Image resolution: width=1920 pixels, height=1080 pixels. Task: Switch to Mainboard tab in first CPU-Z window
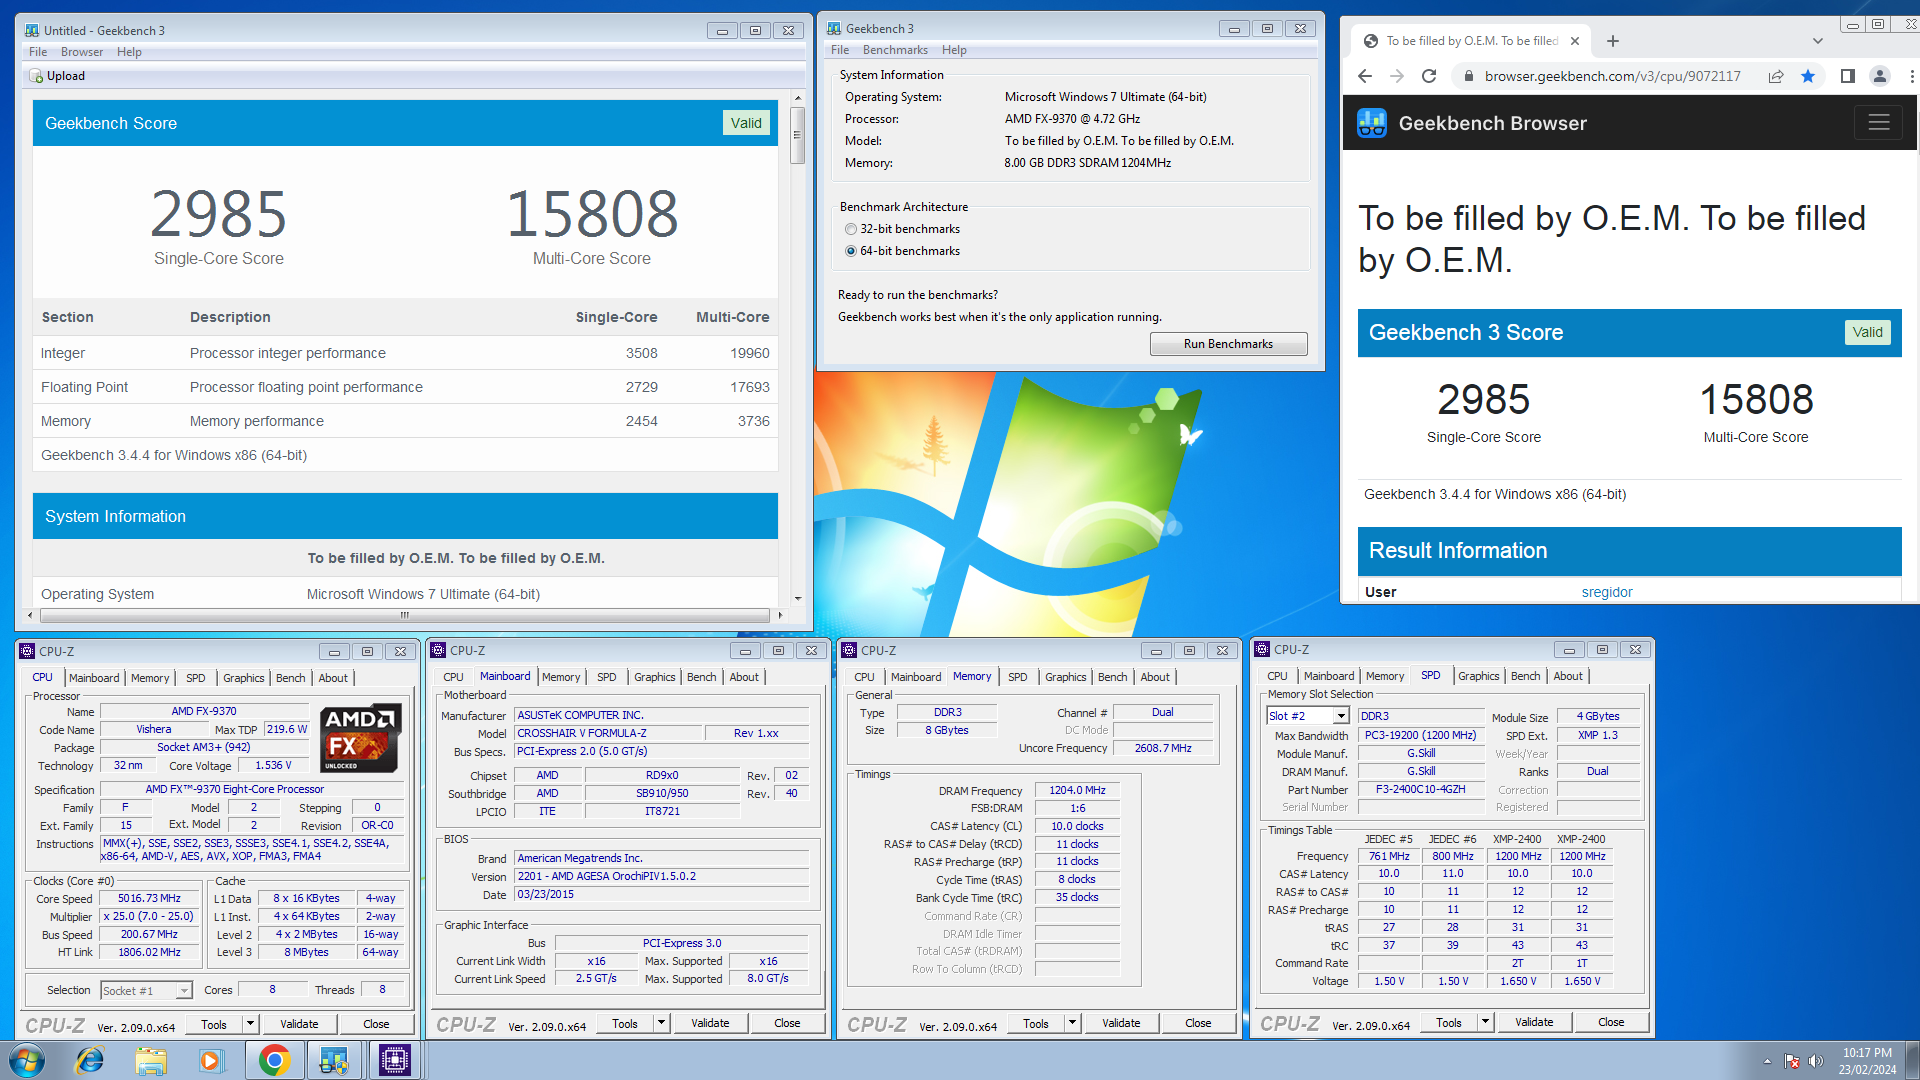(94, 678)
